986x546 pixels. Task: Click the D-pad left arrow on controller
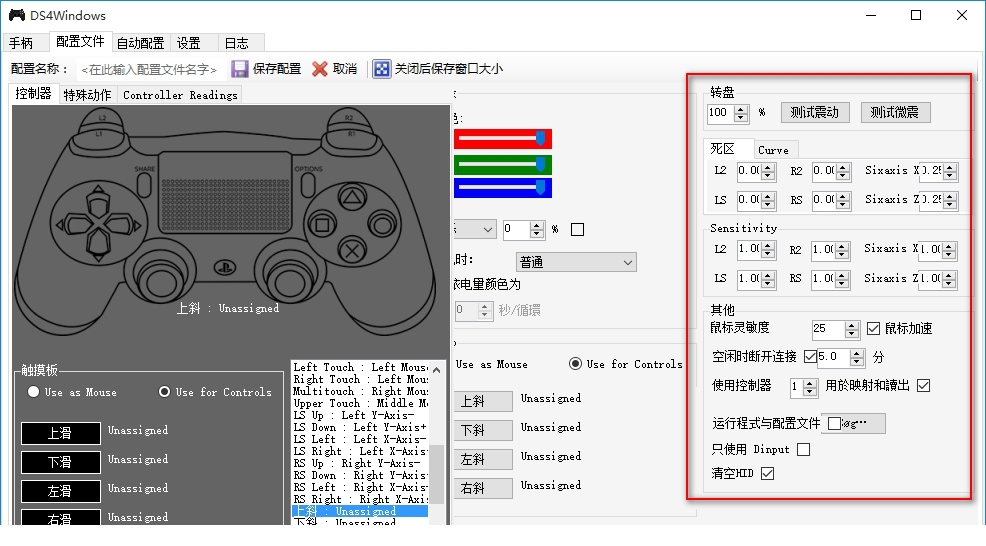pos(72,225)
